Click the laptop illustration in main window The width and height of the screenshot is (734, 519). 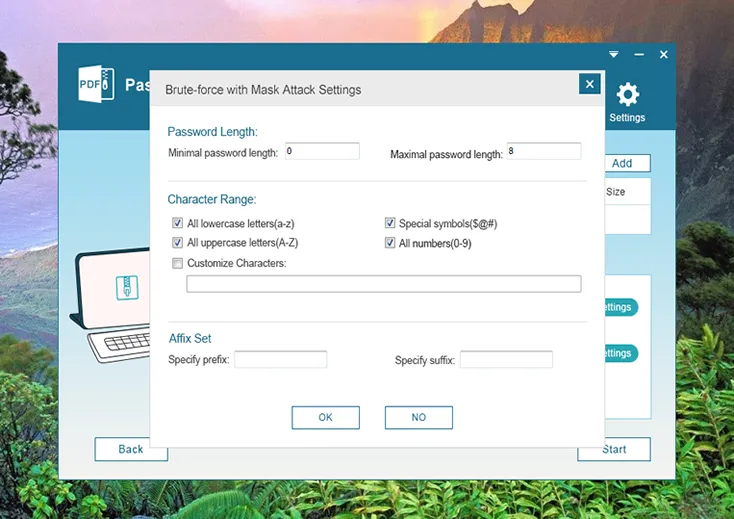click(x=110, y=304)
